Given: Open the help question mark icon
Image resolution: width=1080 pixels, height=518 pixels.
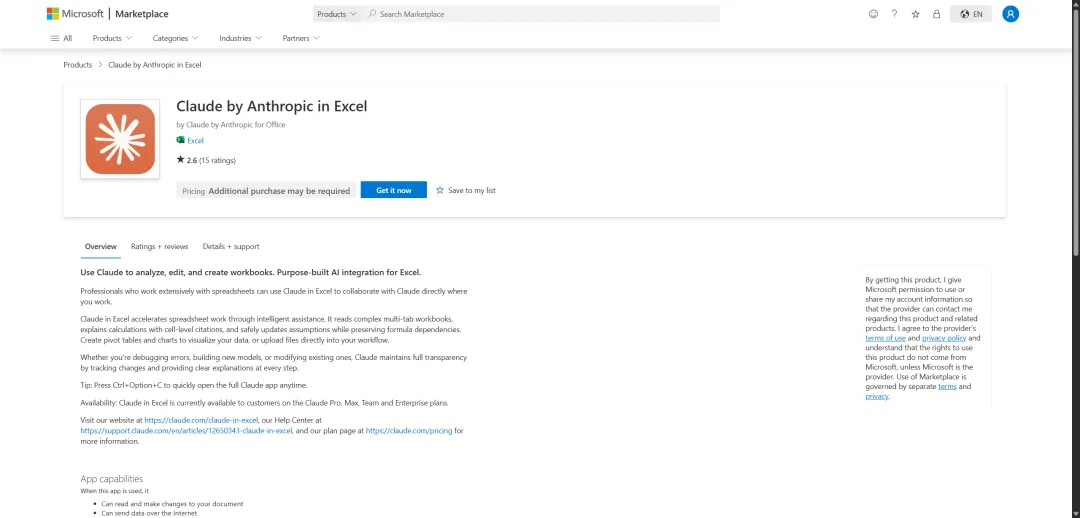Looking at the screenshot, I should coord(894,14).
